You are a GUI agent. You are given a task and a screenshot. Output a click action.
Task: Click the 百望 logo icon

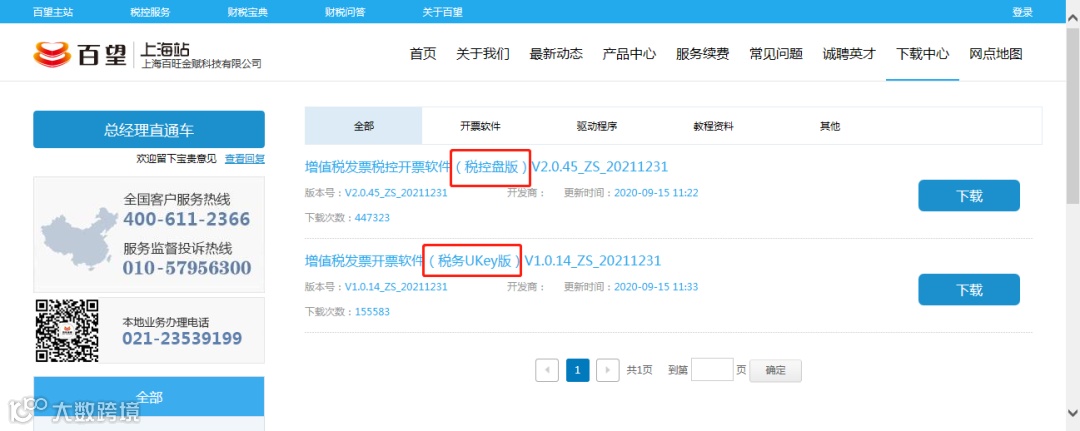click(52, 54)
